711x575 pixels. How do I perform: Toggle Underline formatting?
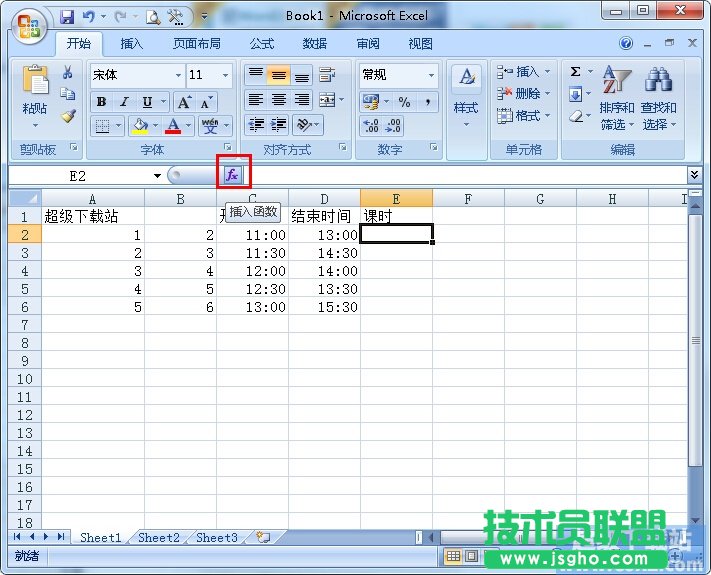coord(147,102)
